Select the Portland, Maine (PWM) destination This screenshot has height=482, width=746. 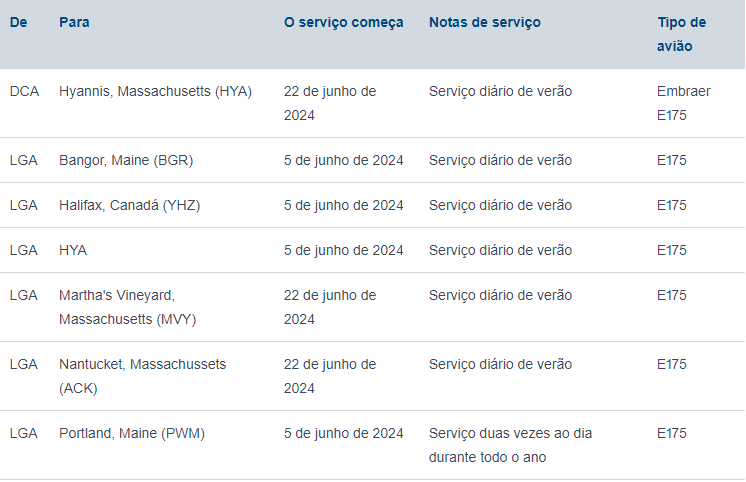tap(132, 433)
